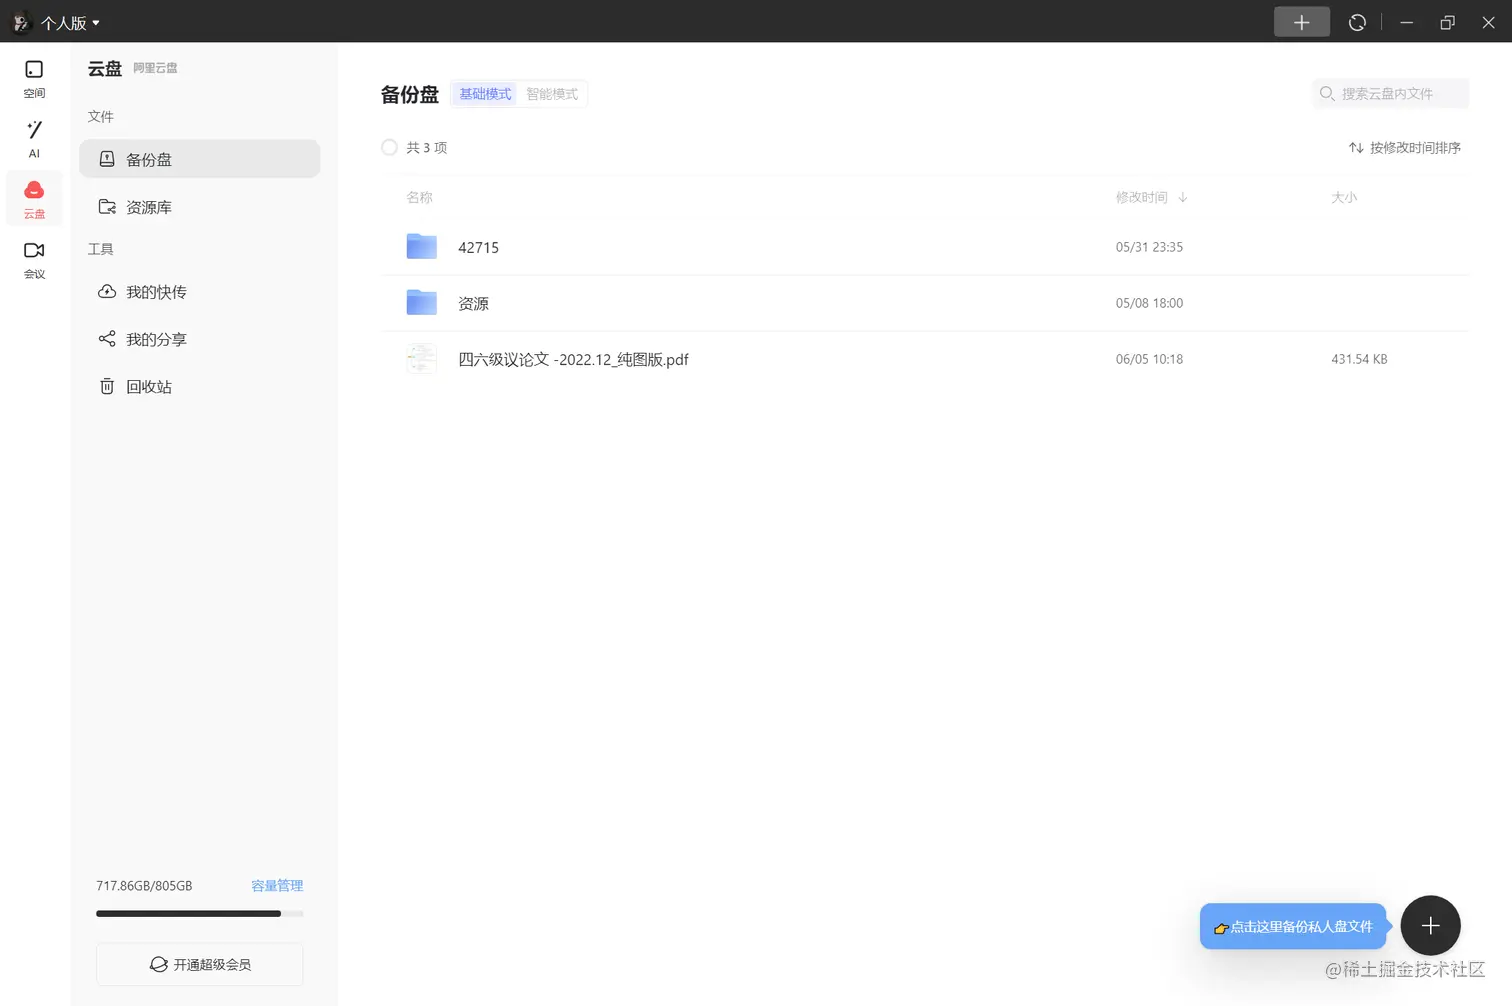Open 我的快传 quick transfer
Screen dimensions: 1512x1006
(x=200, y=292)
